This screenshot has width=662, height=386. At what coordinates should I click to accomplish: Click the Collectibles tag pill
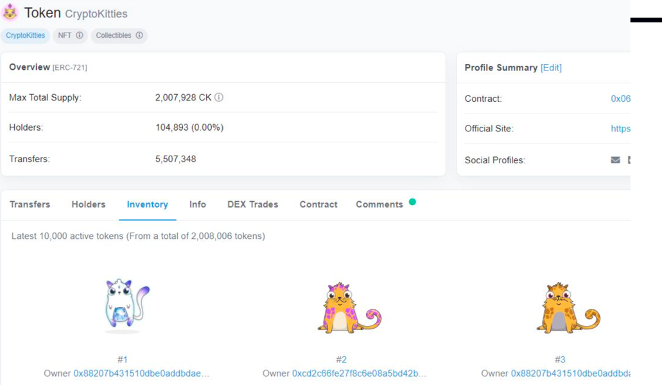[x=119, y=35]
